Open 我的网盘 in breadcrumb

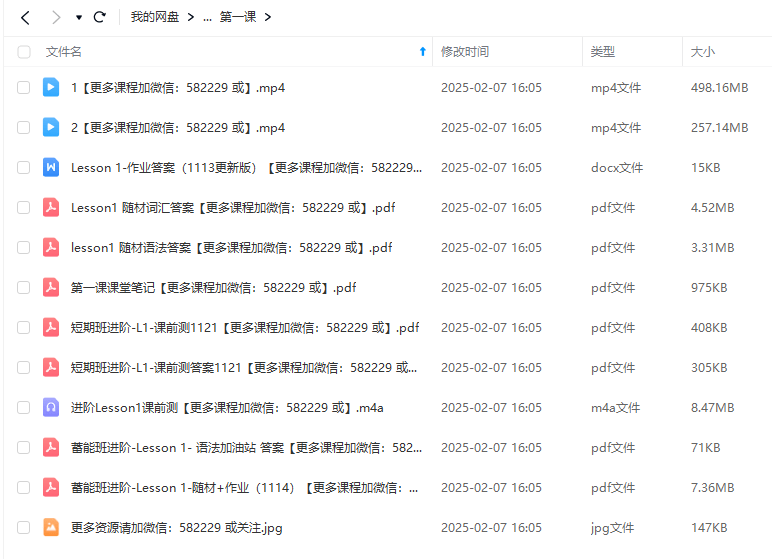pos(155,17)
